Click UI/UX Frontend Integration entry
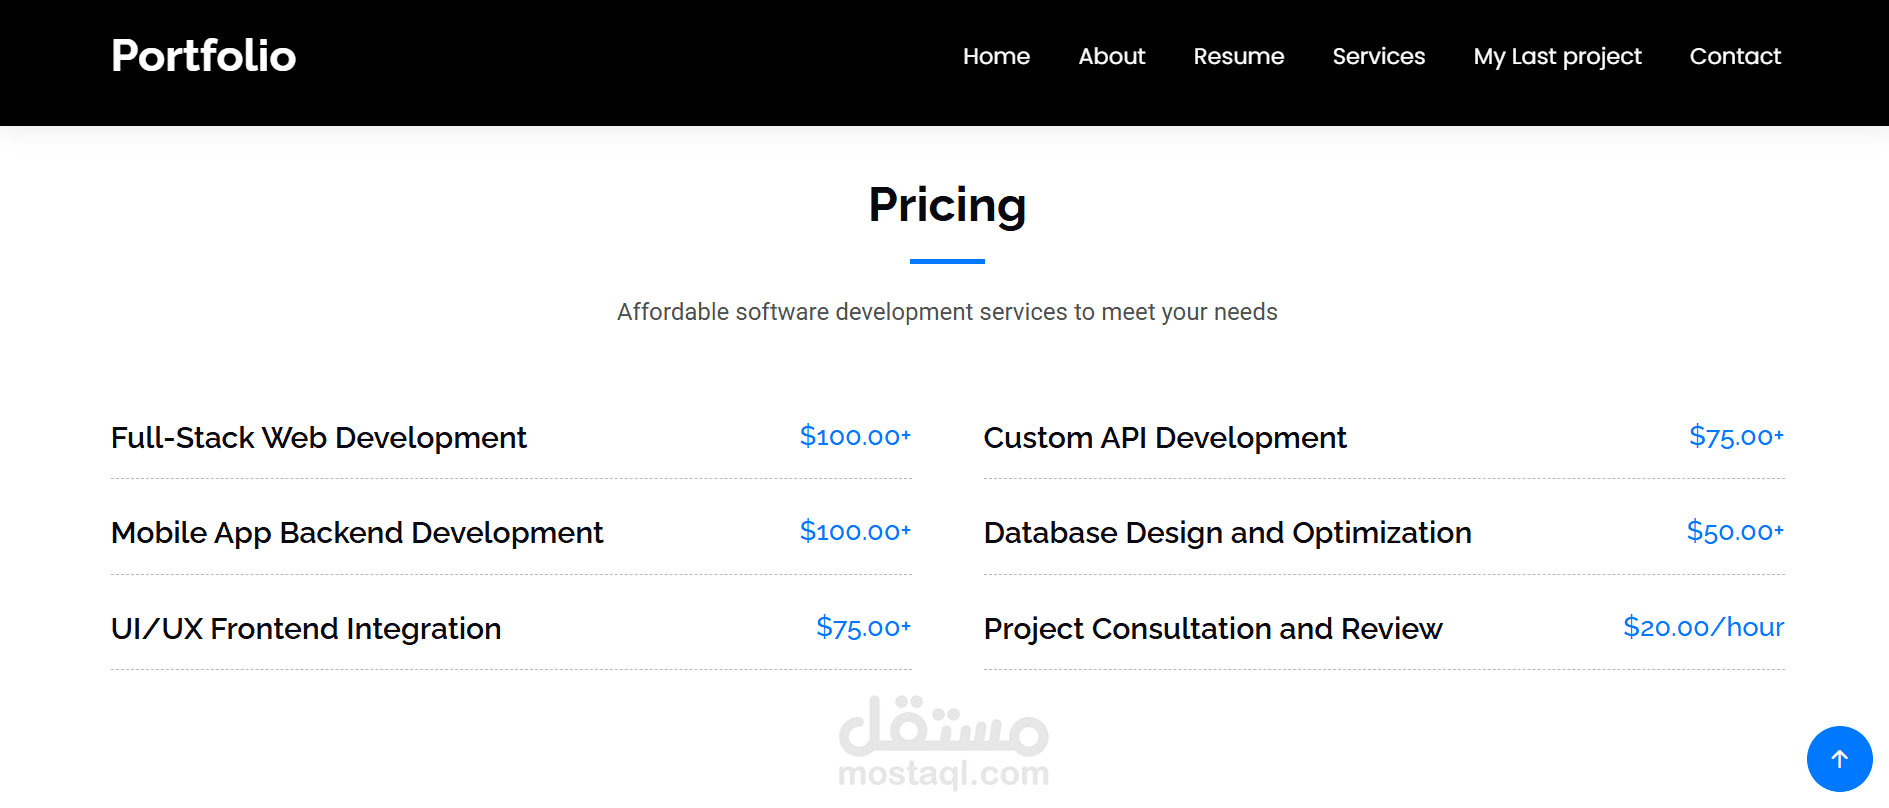 click(306, 629)
